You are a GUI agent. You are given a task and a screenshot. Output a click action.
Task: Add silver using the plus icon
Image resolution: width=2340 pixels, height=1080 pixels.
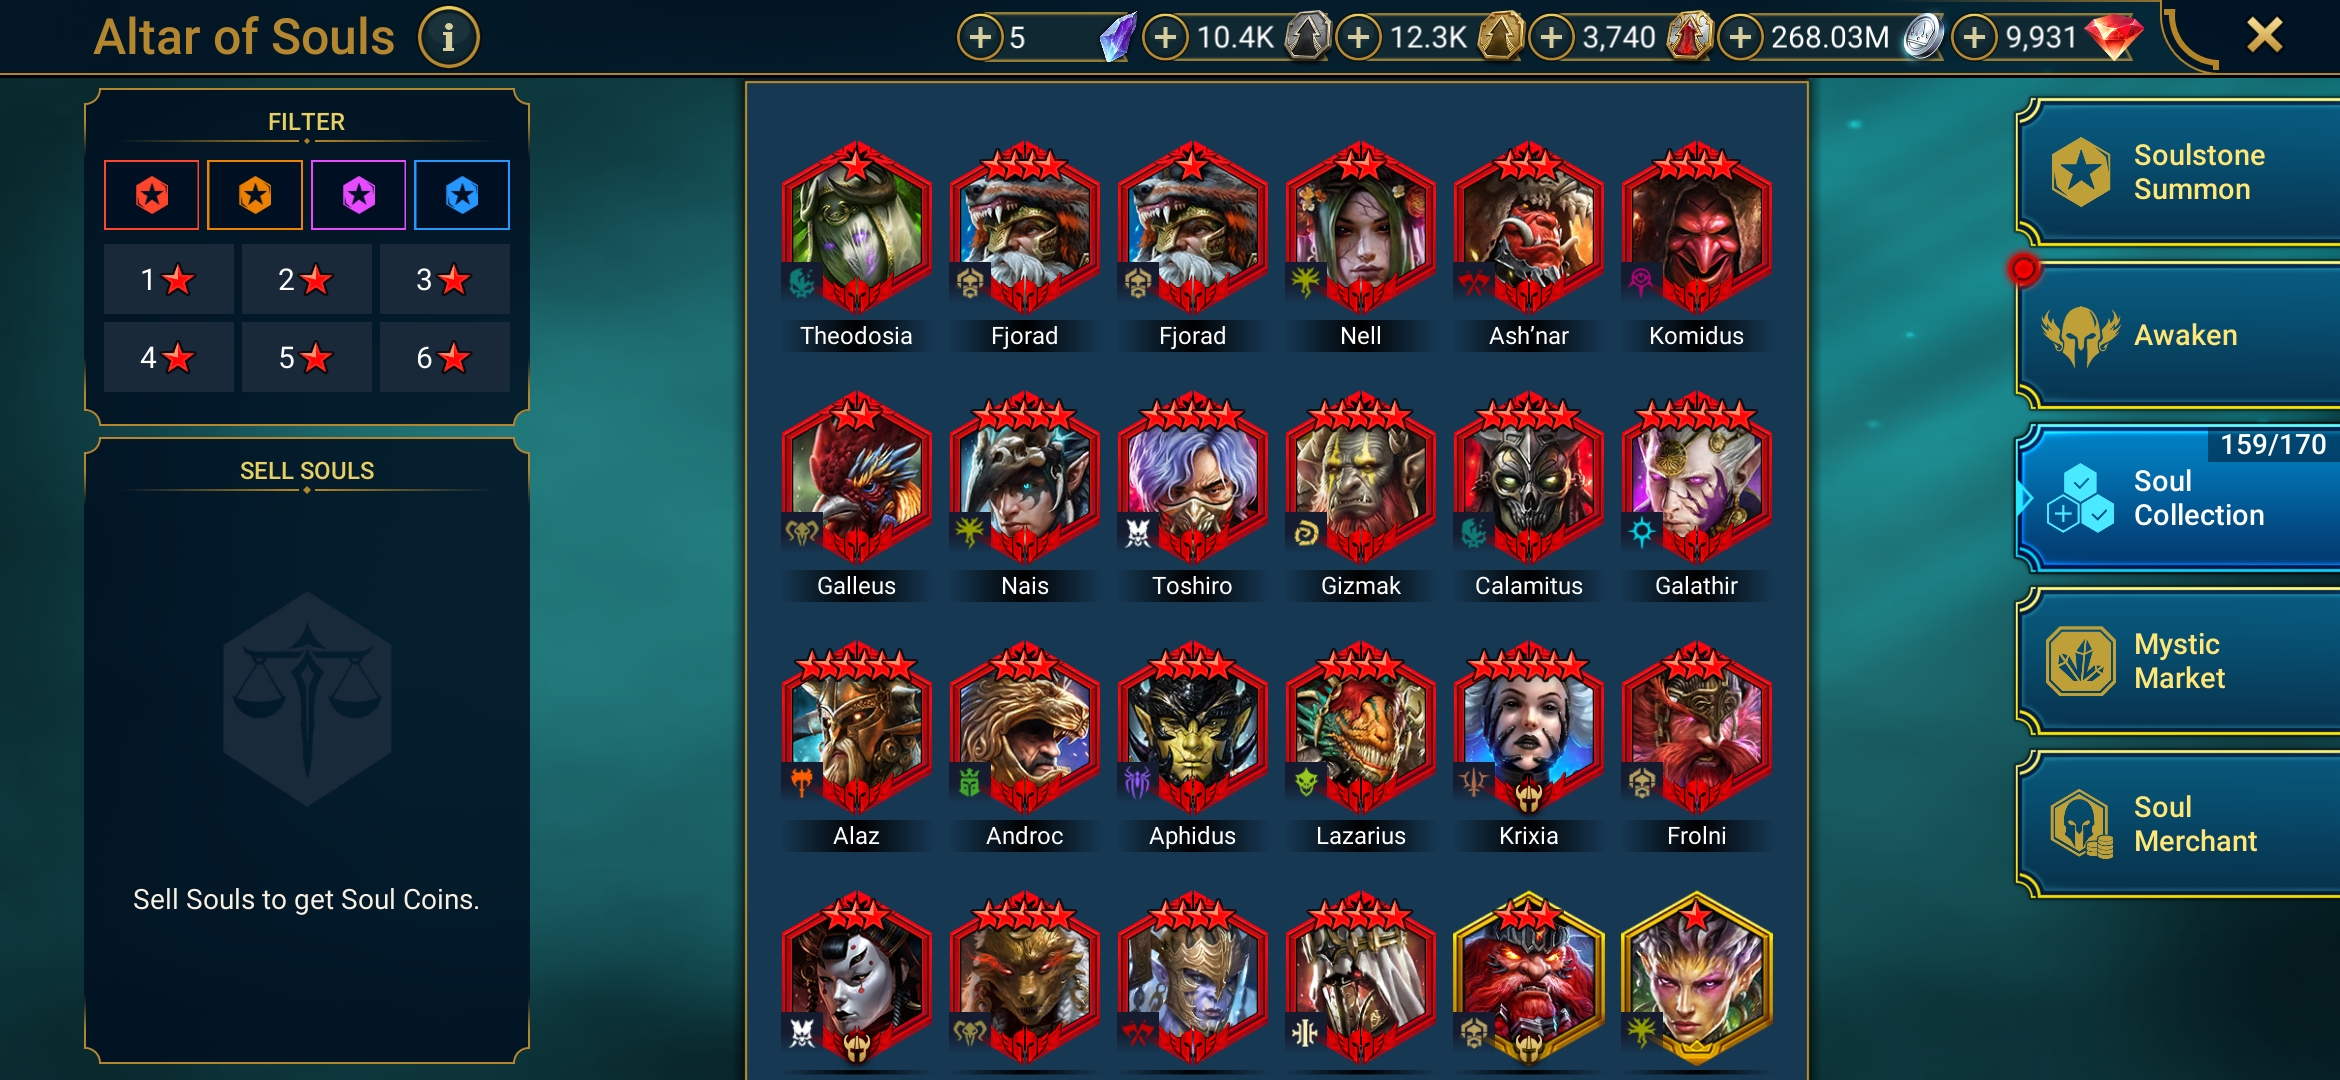click(1740, 38)
